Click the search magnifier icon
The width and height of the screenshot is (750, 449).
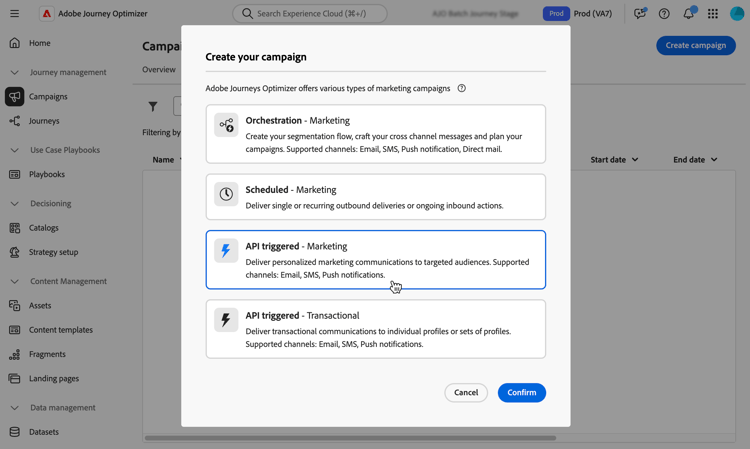tap(247, 13)
